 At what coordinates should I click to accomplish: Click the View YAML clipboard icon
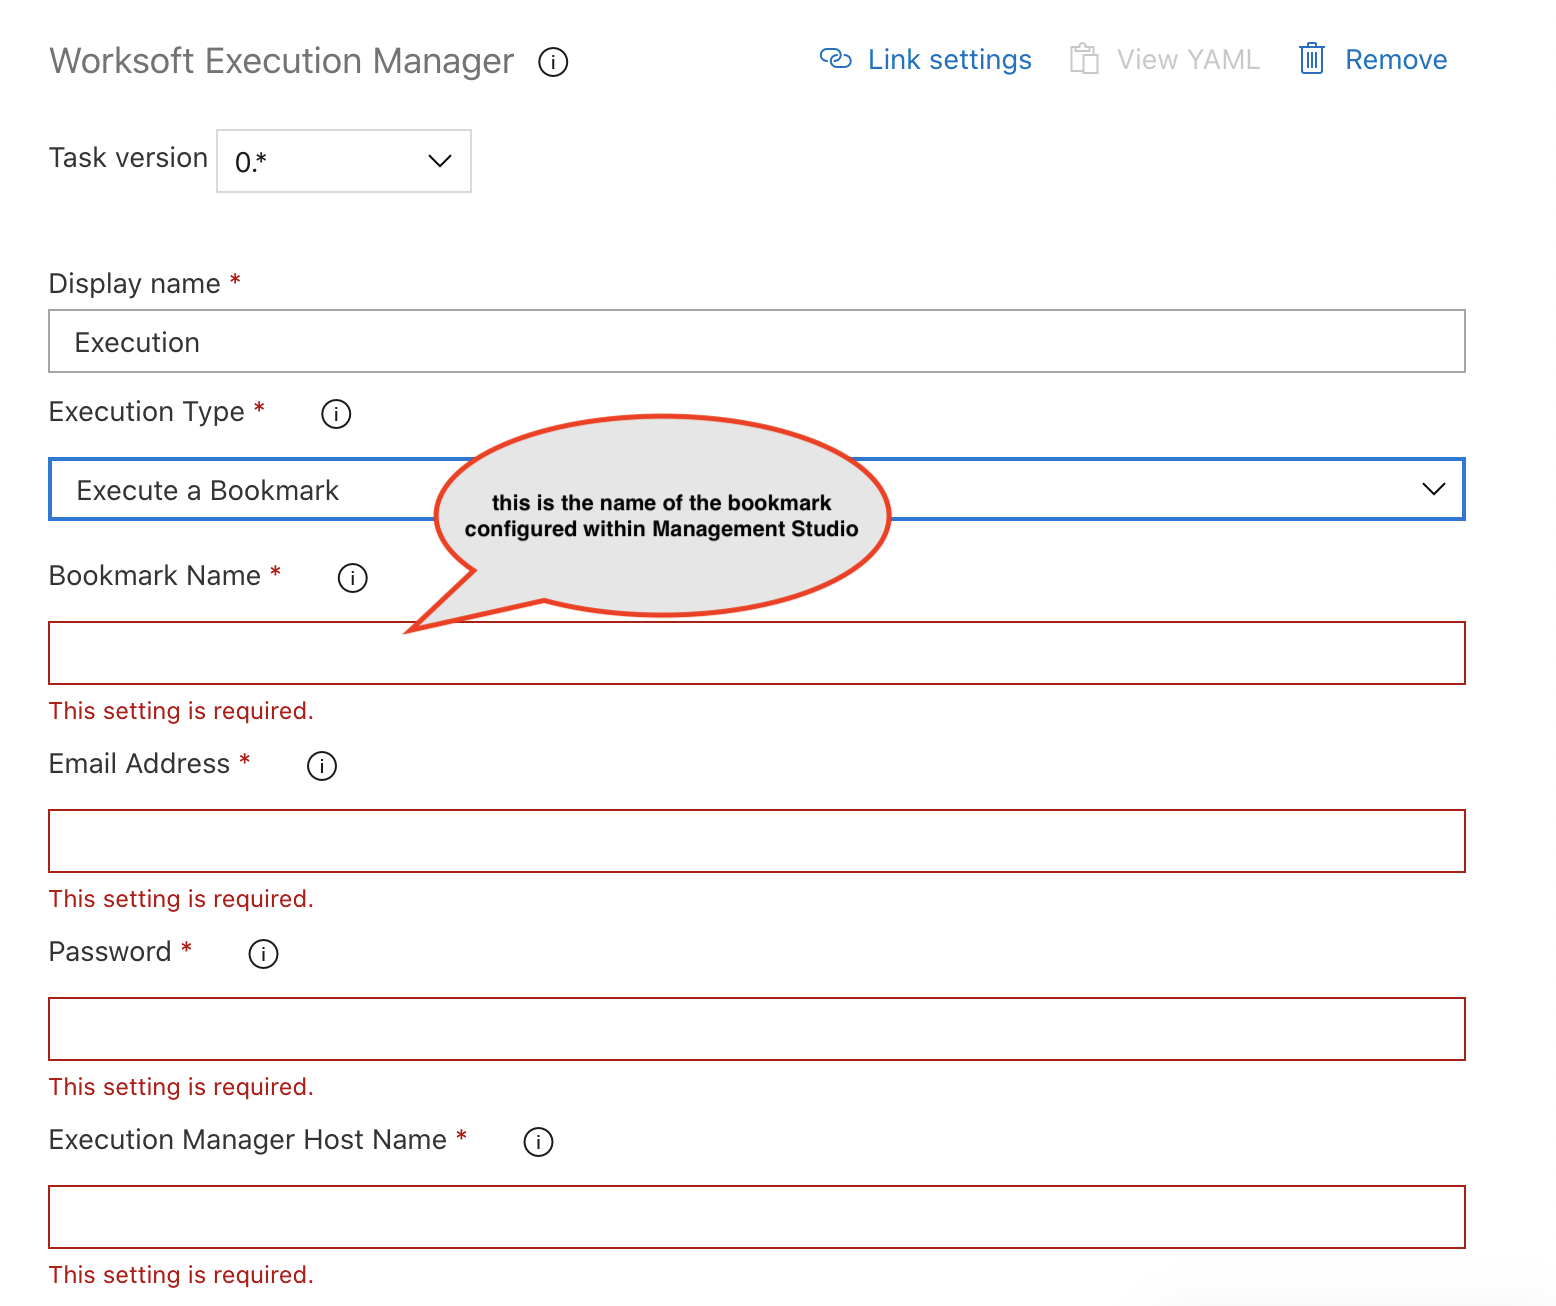[1084, 59]
